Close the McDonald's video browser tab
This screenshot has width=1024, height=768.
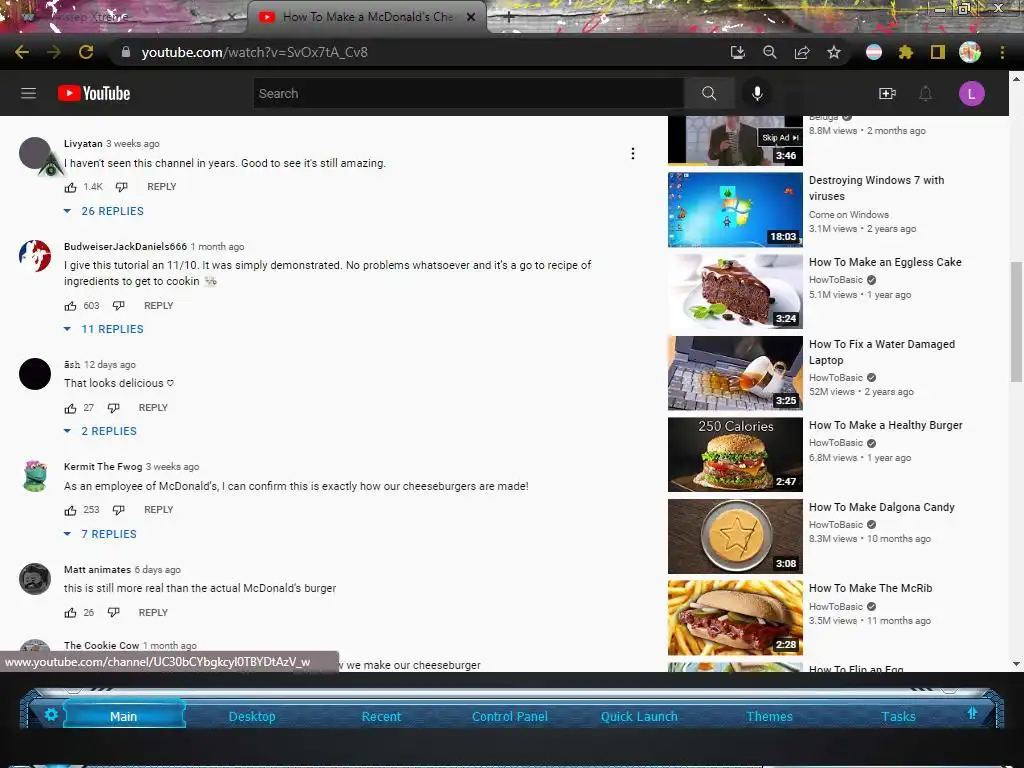point(471,17)
